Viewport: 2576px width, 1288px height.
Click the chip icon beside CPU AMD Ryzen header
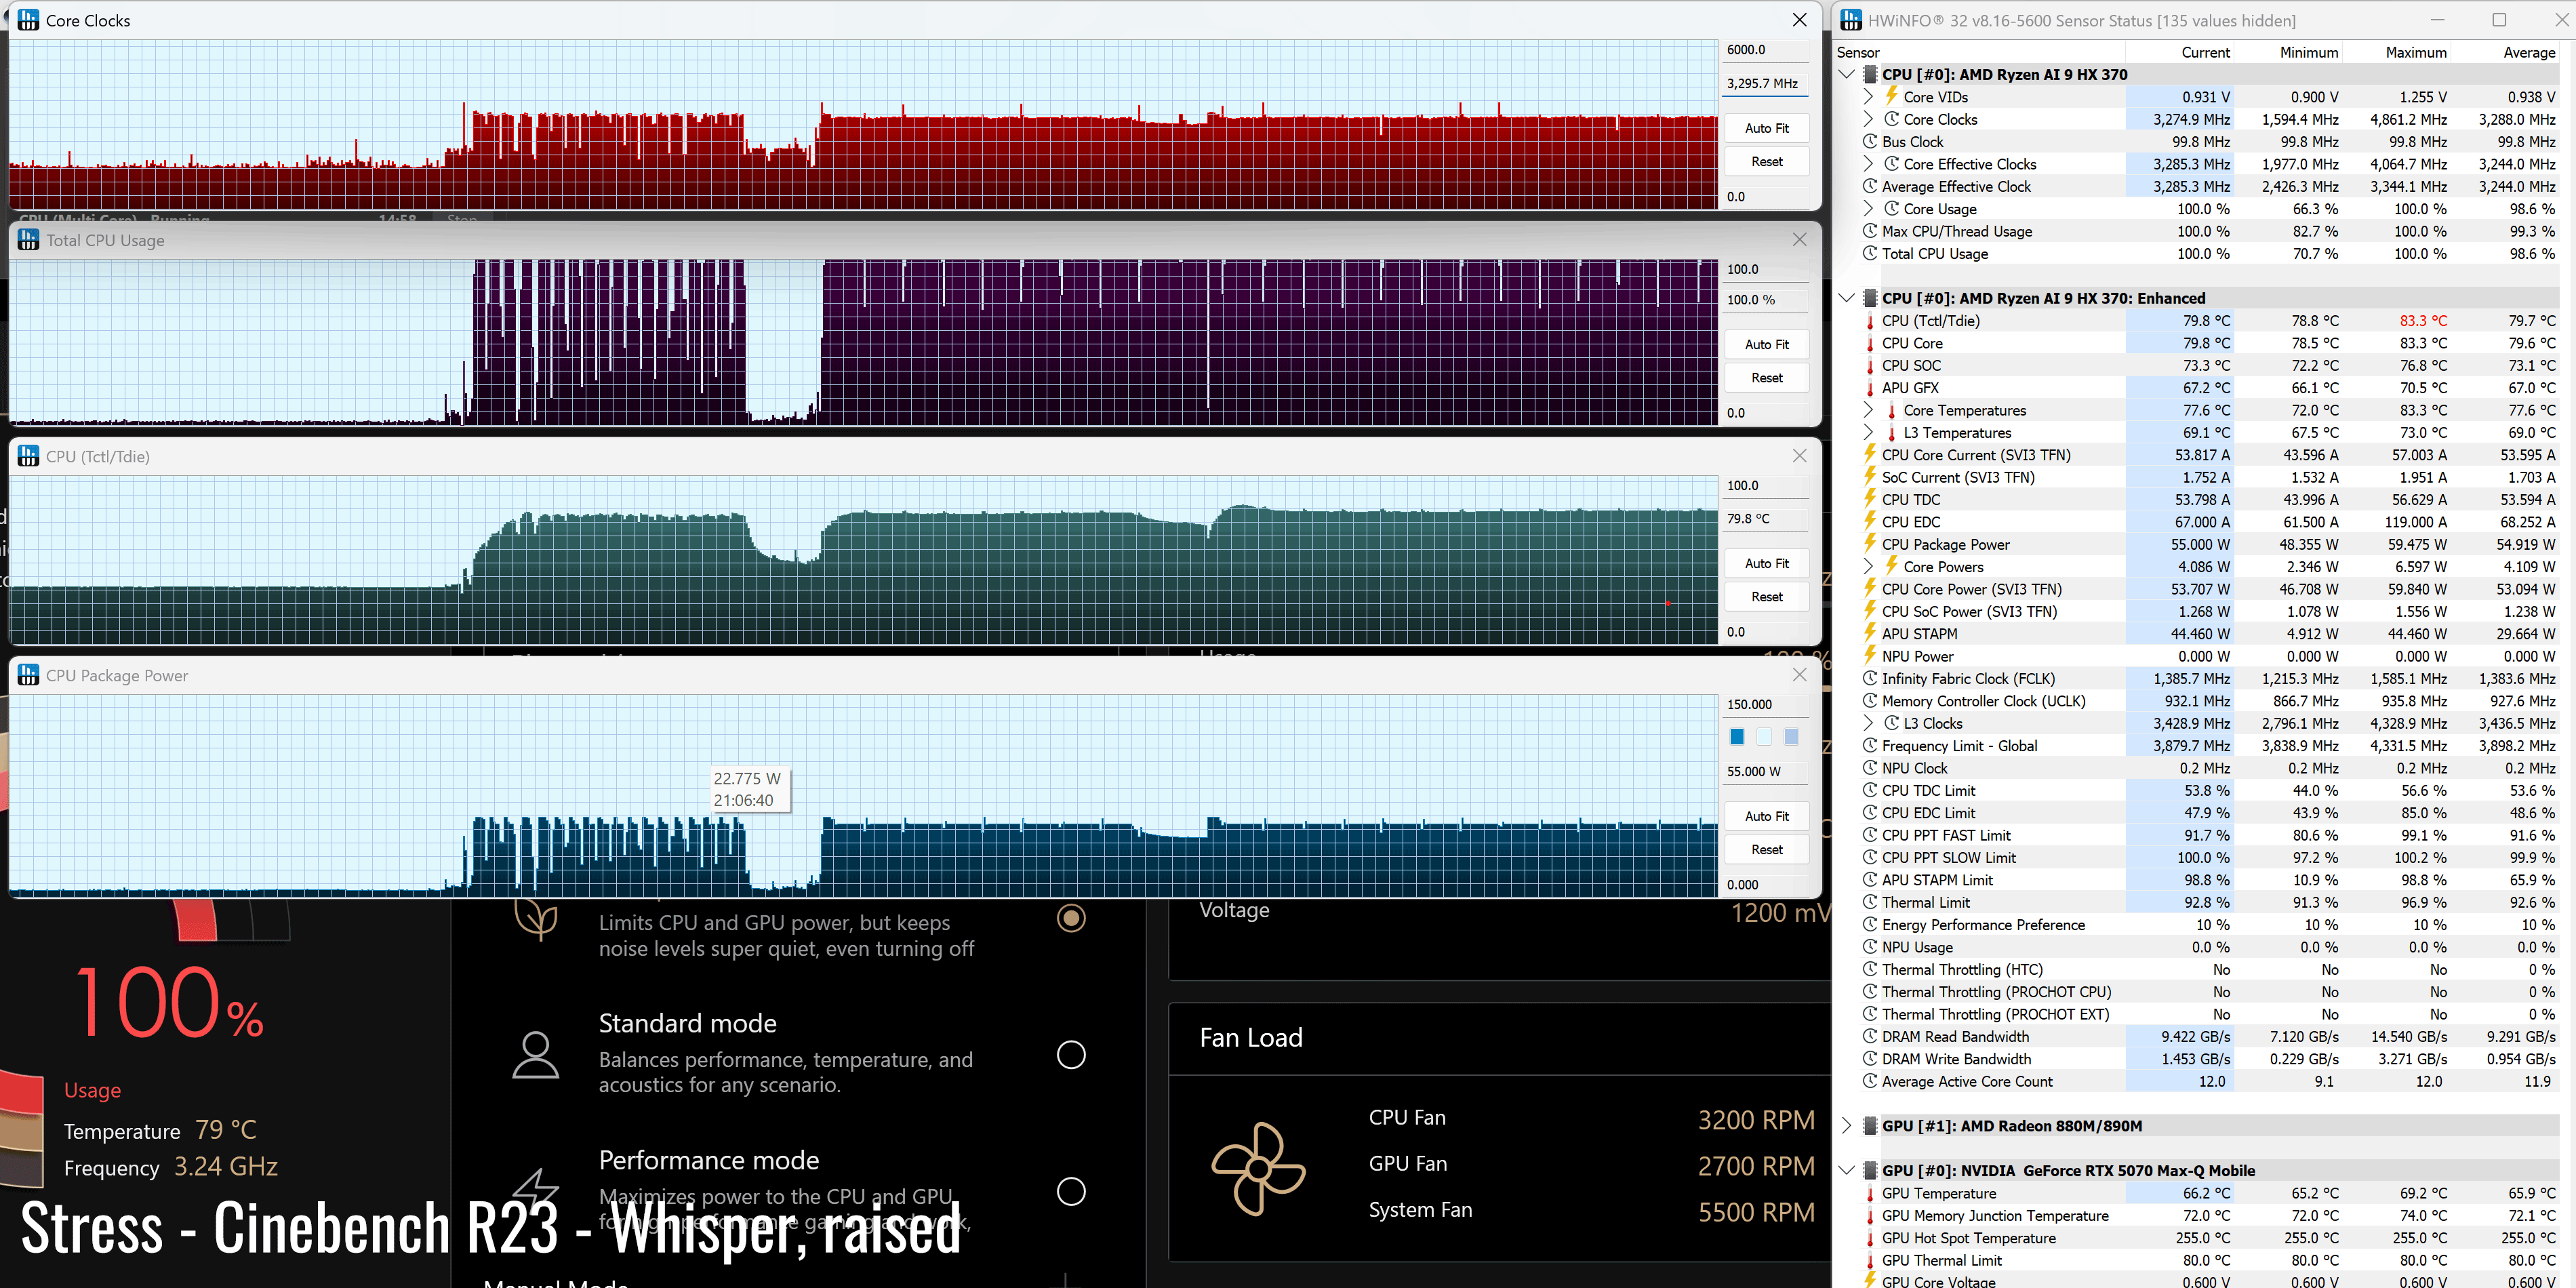[1869, 74]
